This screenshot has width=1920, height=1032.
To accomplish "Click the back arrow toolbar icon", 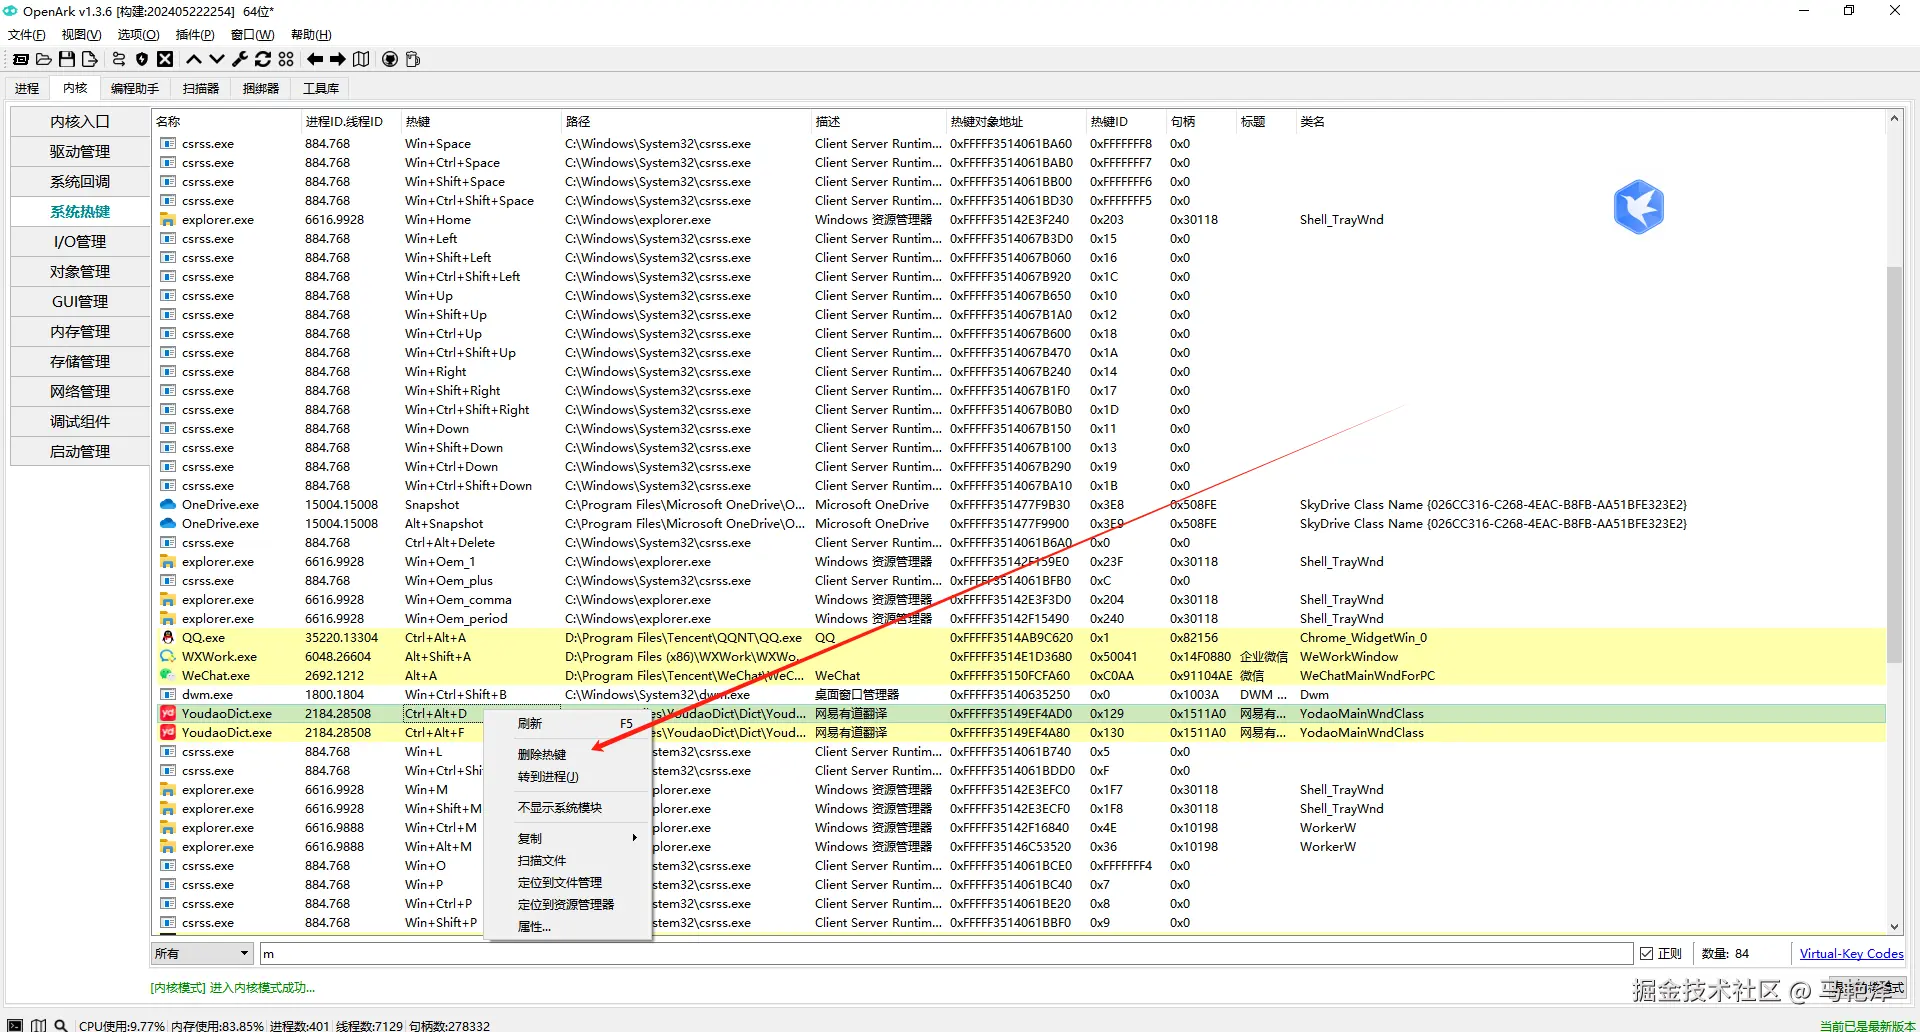I will [315, 60].
